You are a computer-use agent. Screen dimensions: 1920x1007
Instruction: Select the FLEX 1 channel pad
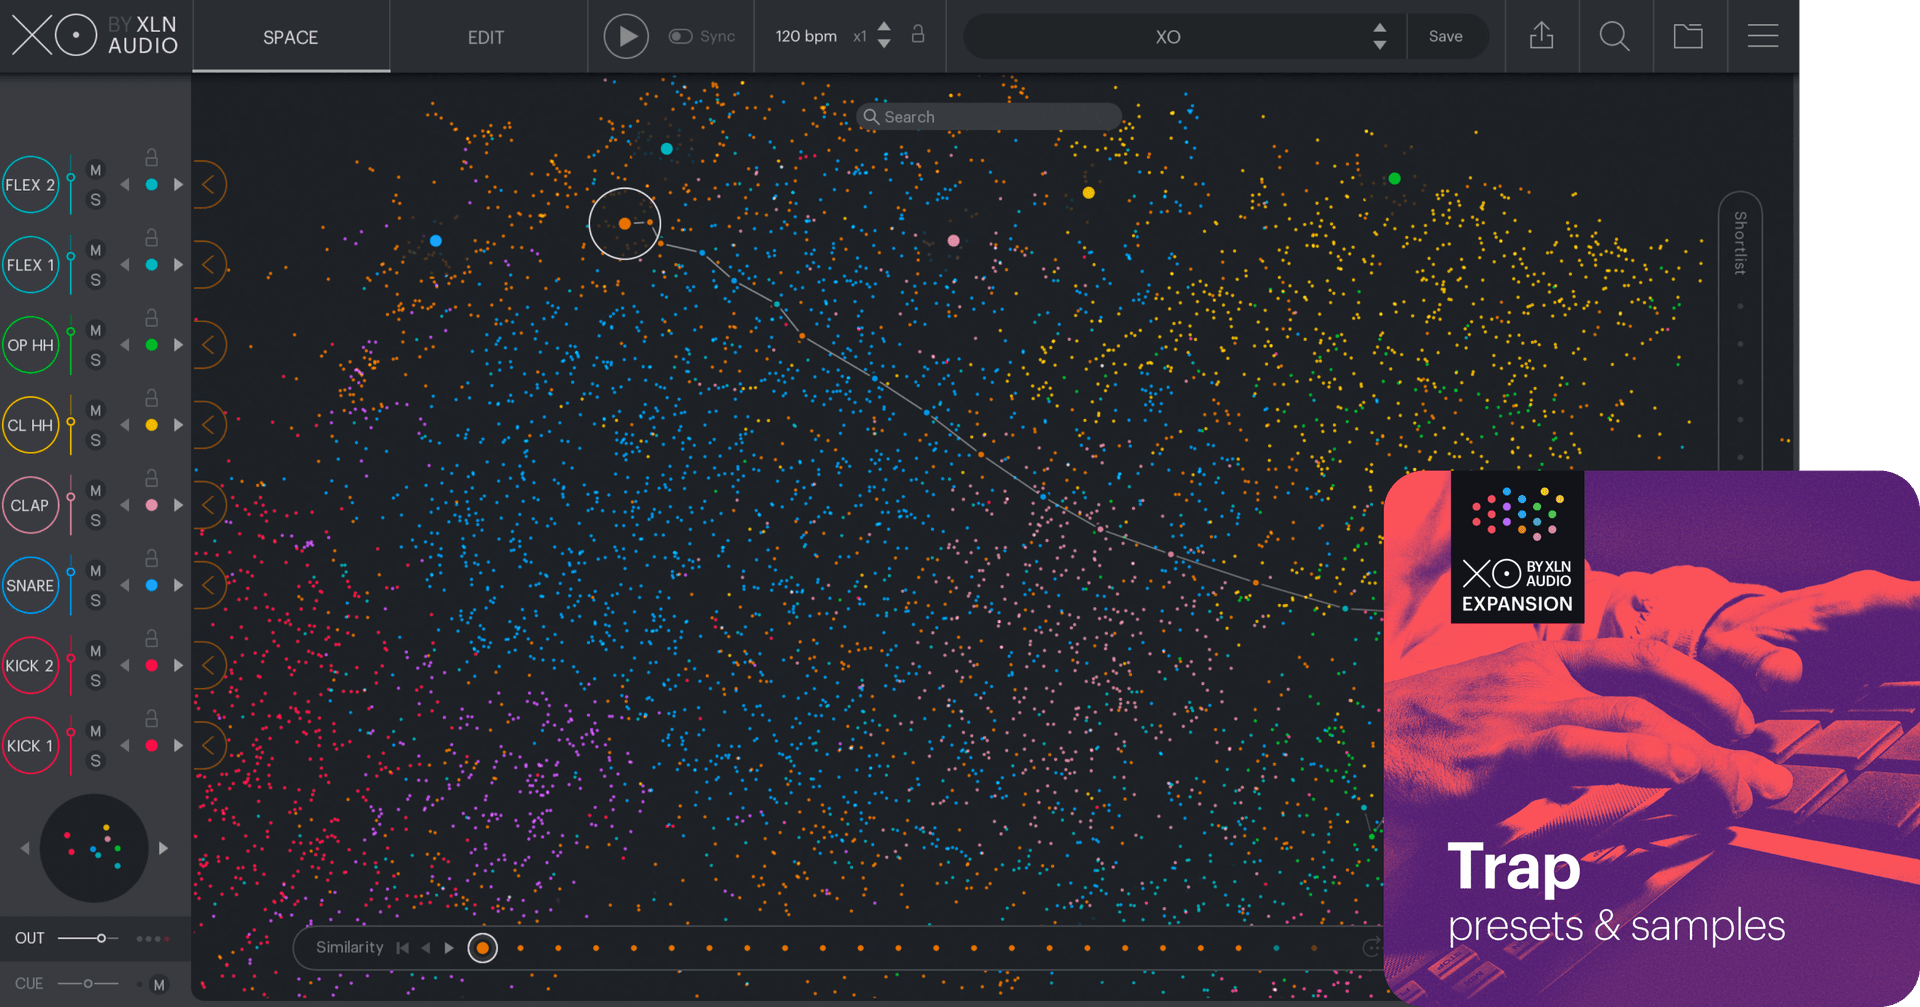(x=30, y=265)
